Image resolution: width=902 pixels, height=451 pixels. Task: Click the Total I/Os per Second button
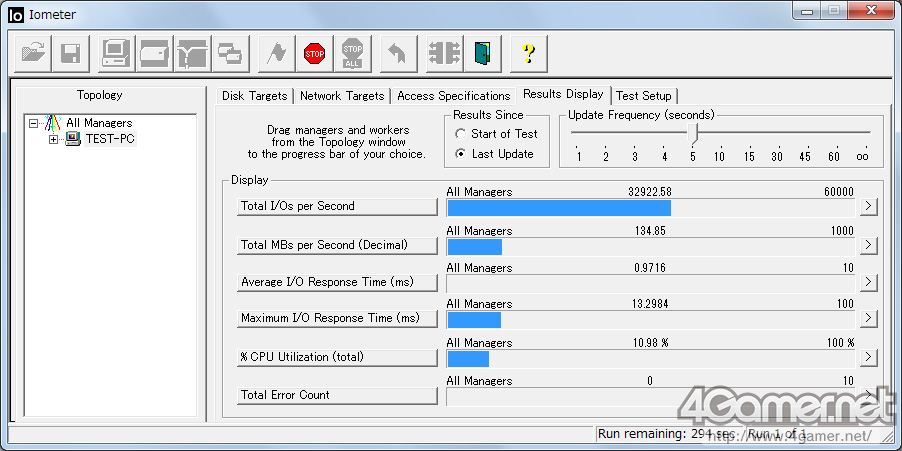337,207
